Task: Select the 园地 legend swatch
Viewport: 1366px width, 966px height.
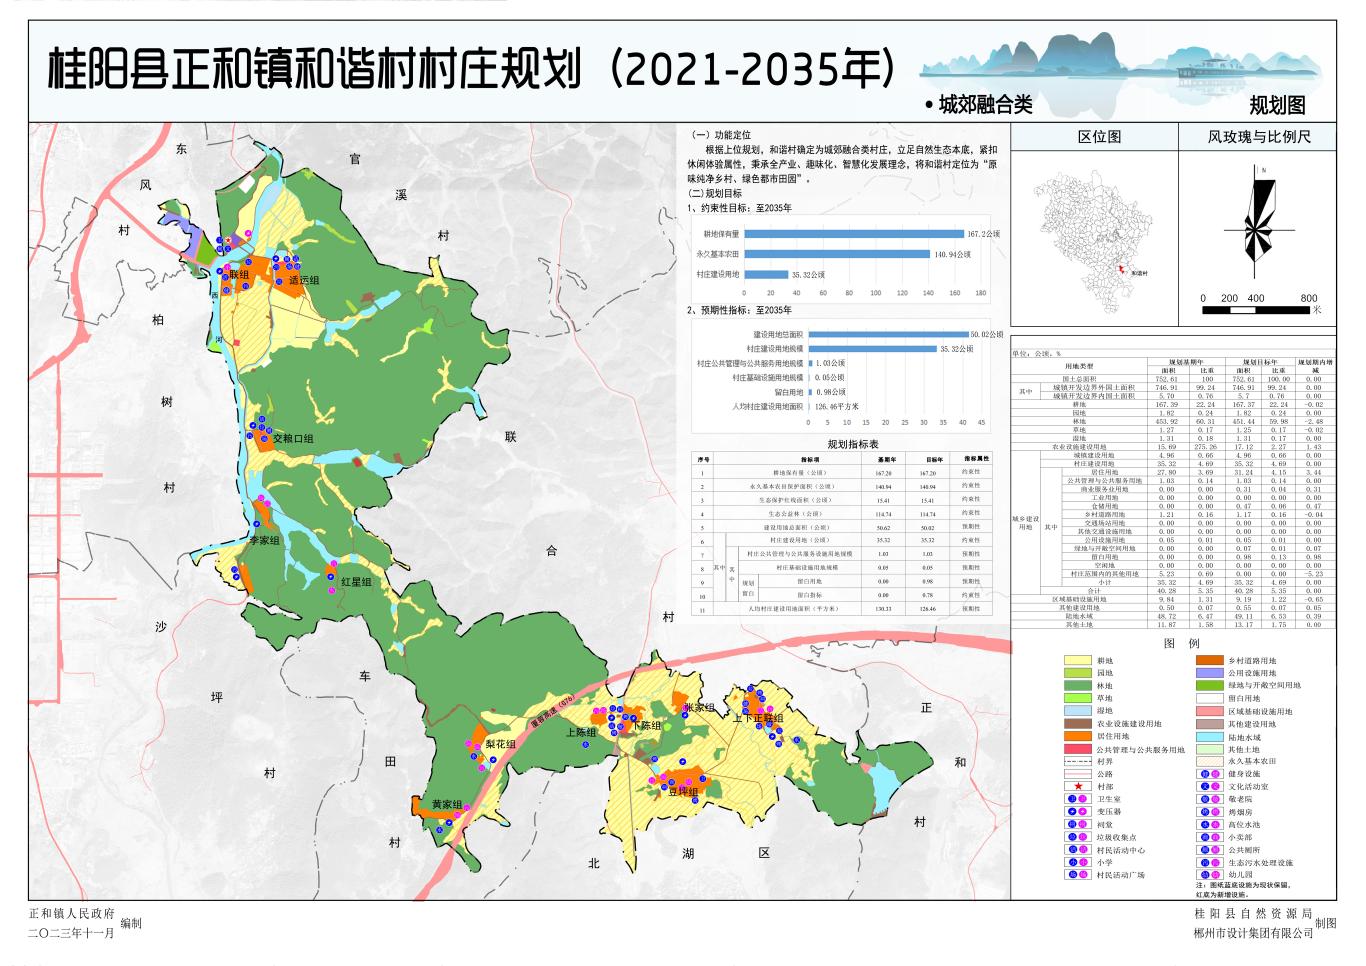Action: click(x=1077, y=673)
